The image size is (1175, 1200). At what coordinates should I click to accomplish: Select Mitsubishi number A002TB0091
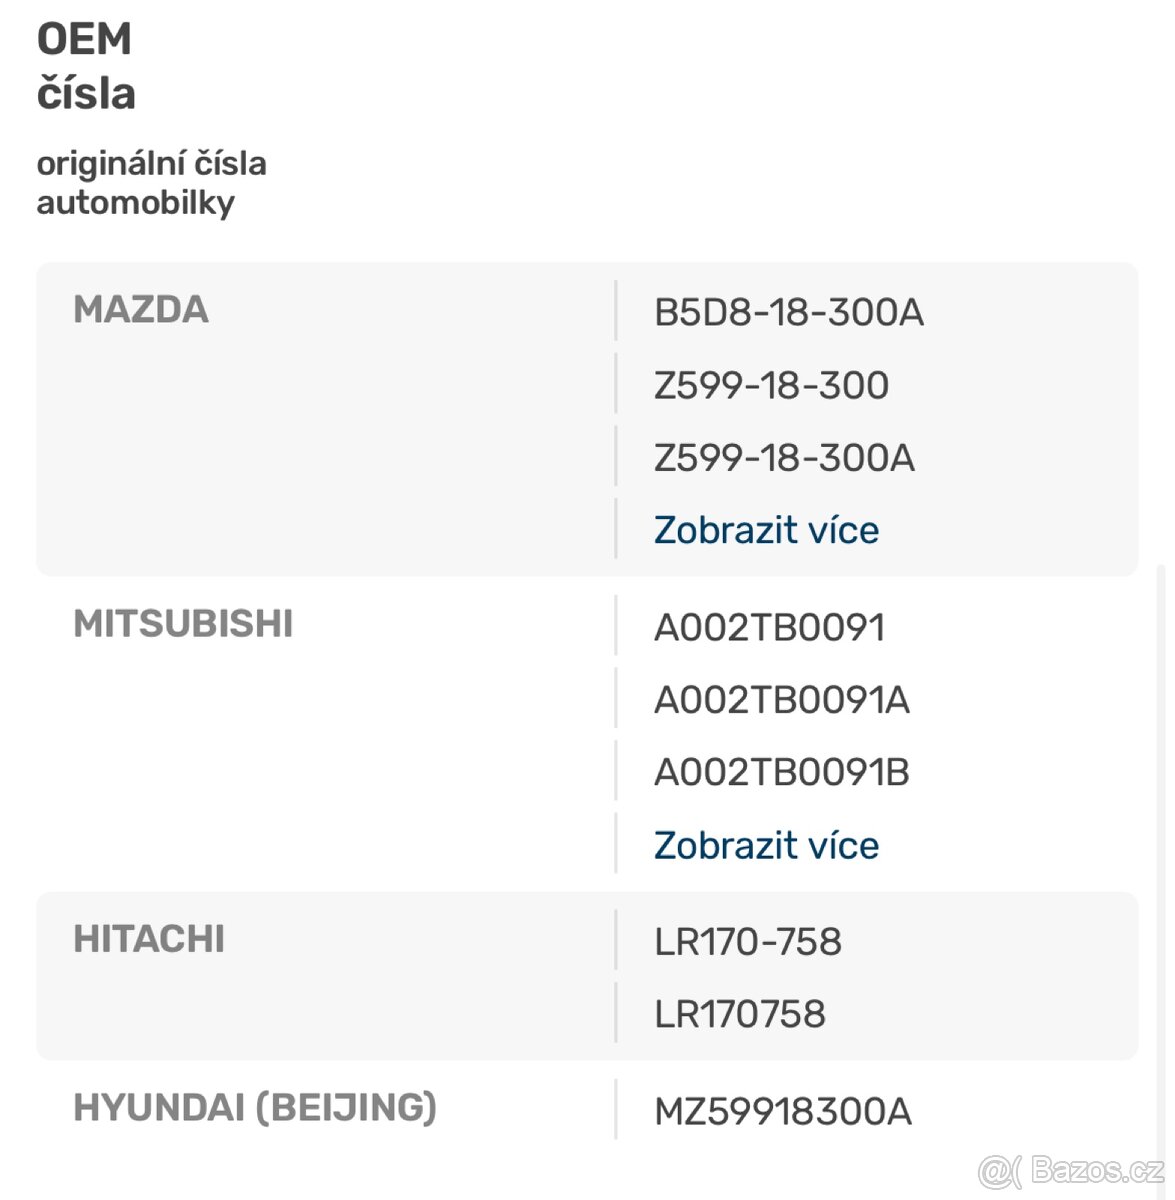[769, 628]
